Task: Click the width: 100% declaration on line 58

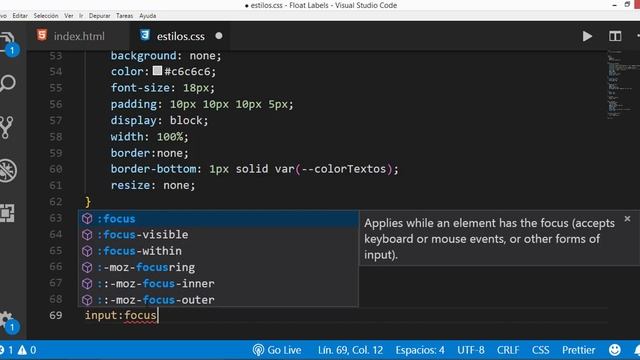Action: point(149,137)
